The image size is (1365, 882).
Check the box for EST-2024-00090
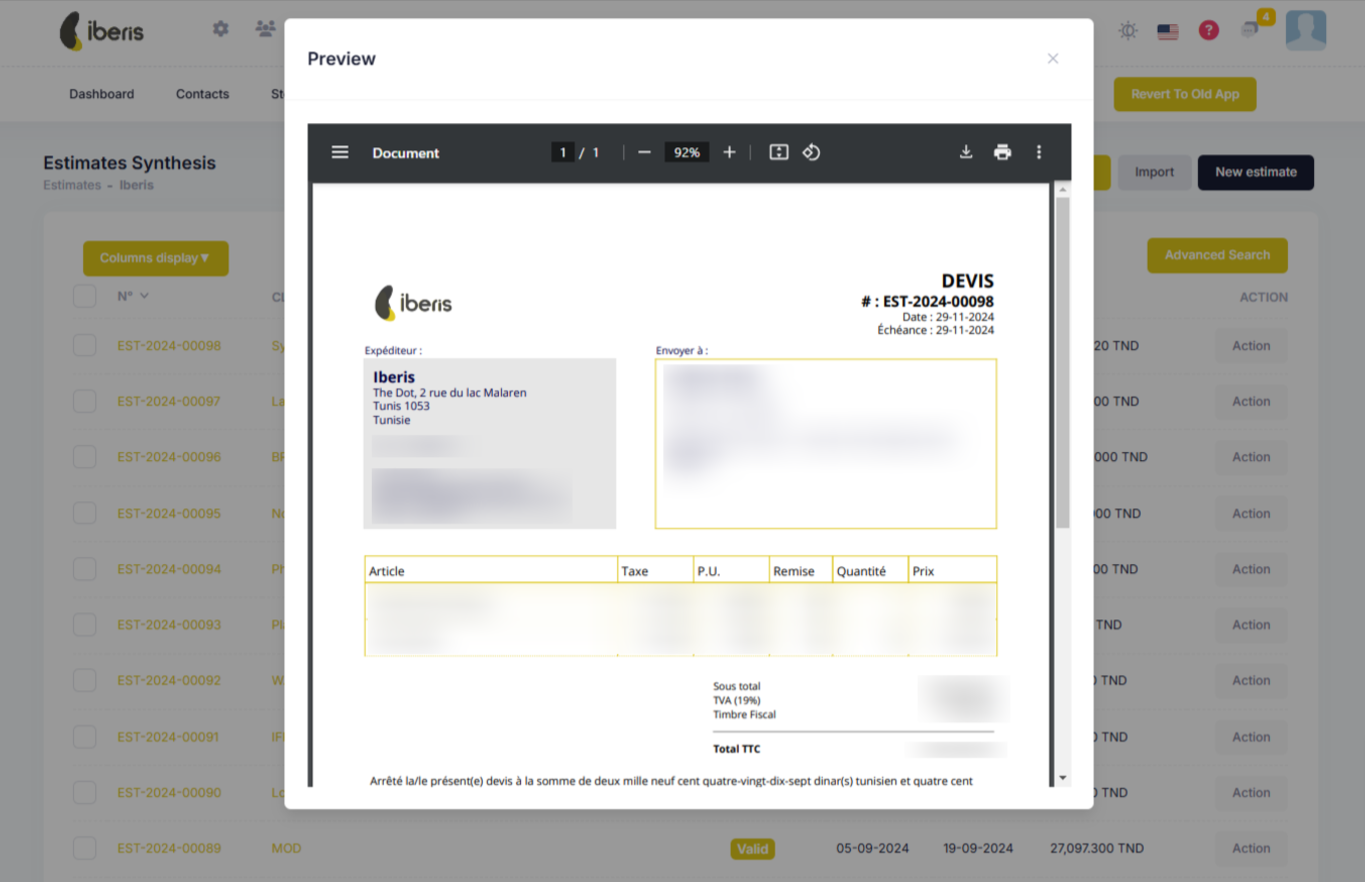(x=85, y=793)
